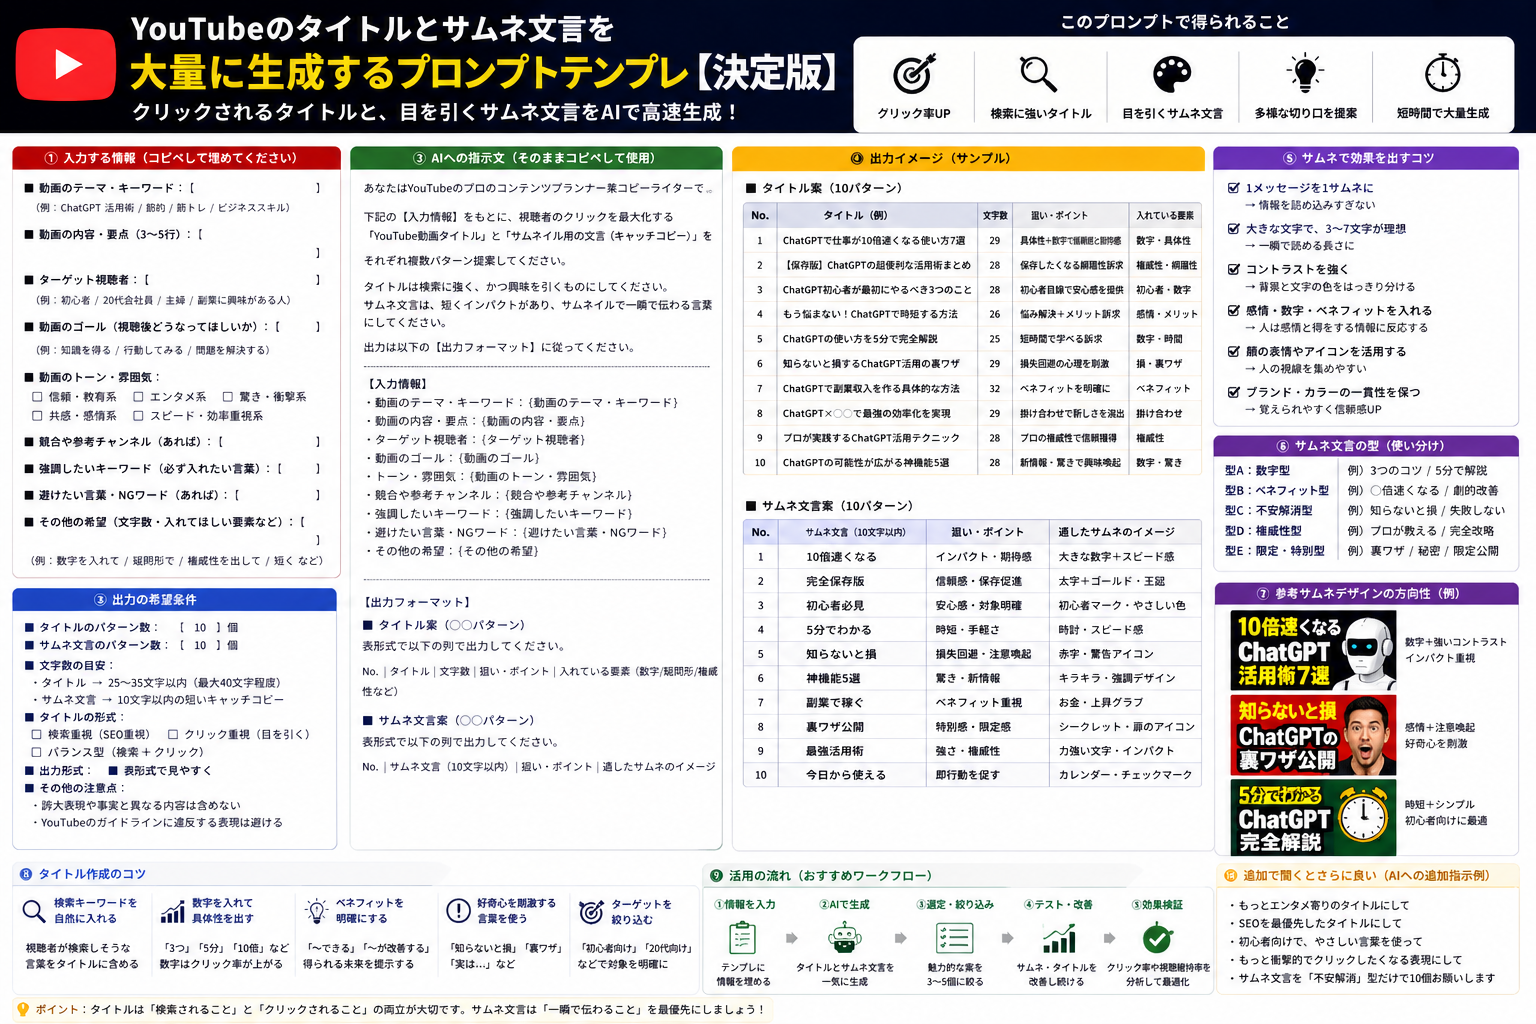Click the 今日から使える thumbnail phrase cell
The width and height of the screenshot is (1536, 1024).
click(851, 775)
